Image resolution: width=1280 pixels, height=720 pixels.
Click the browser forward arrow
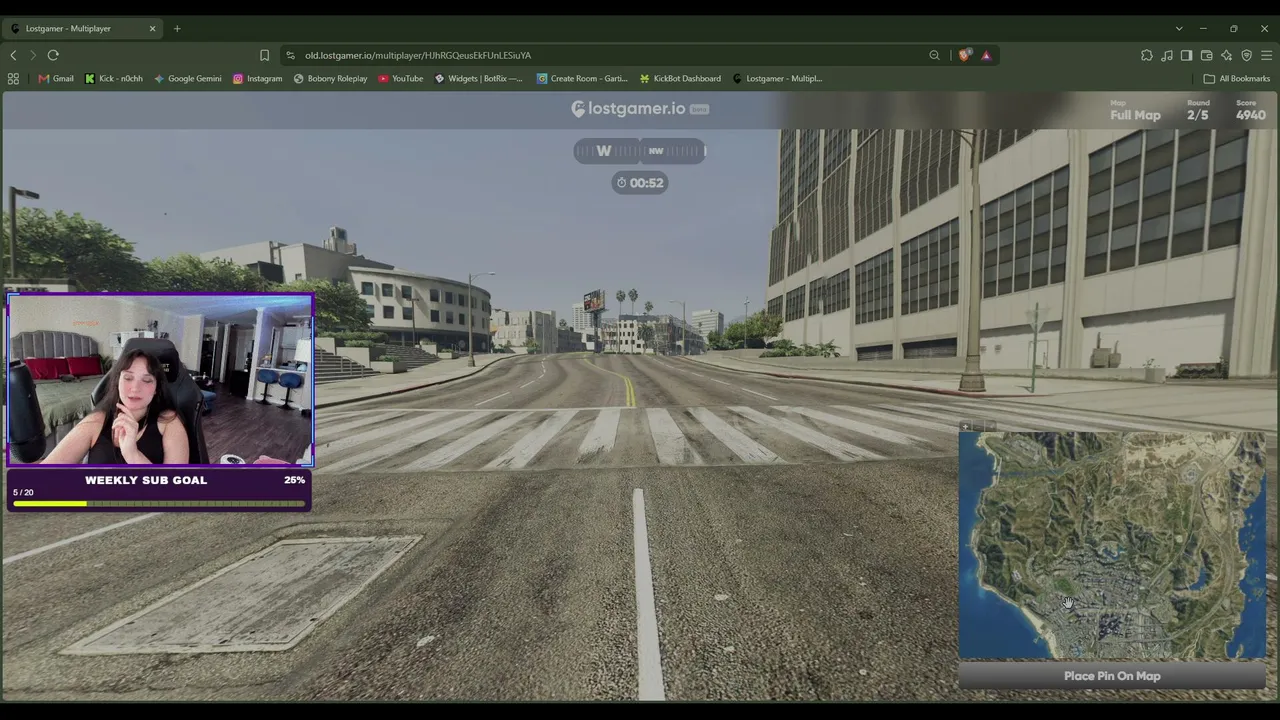click(x=32, y=55)
